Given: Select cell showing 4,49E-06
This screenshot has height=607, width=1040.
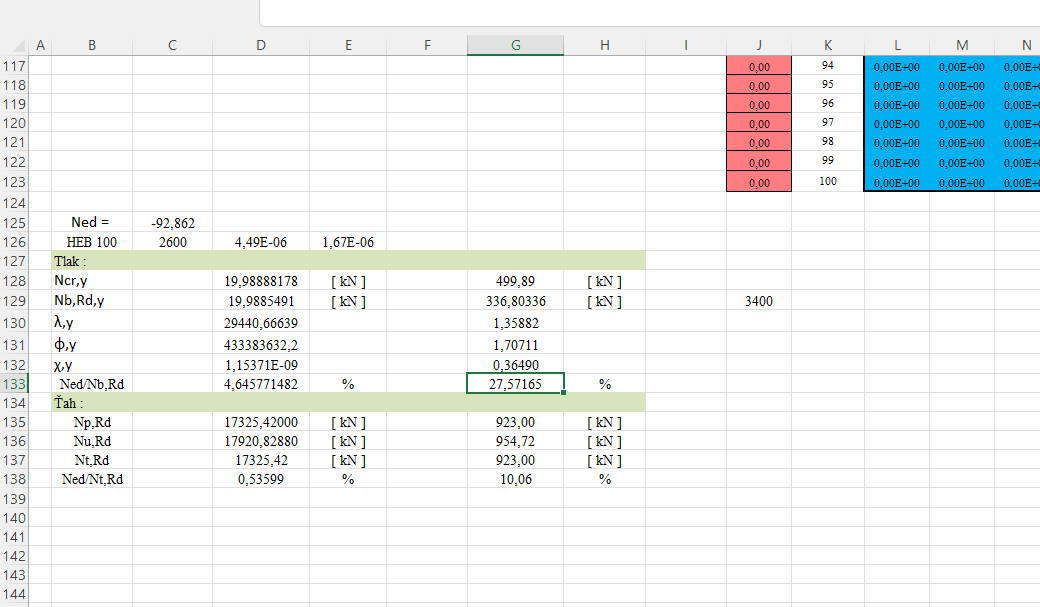Looking at the screenshot, I should 261,242.
